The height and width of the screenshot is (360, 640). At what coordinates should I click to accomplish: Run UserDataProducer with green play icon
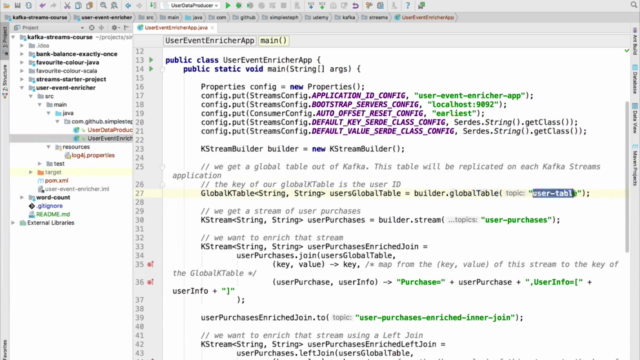pos(228,6)
